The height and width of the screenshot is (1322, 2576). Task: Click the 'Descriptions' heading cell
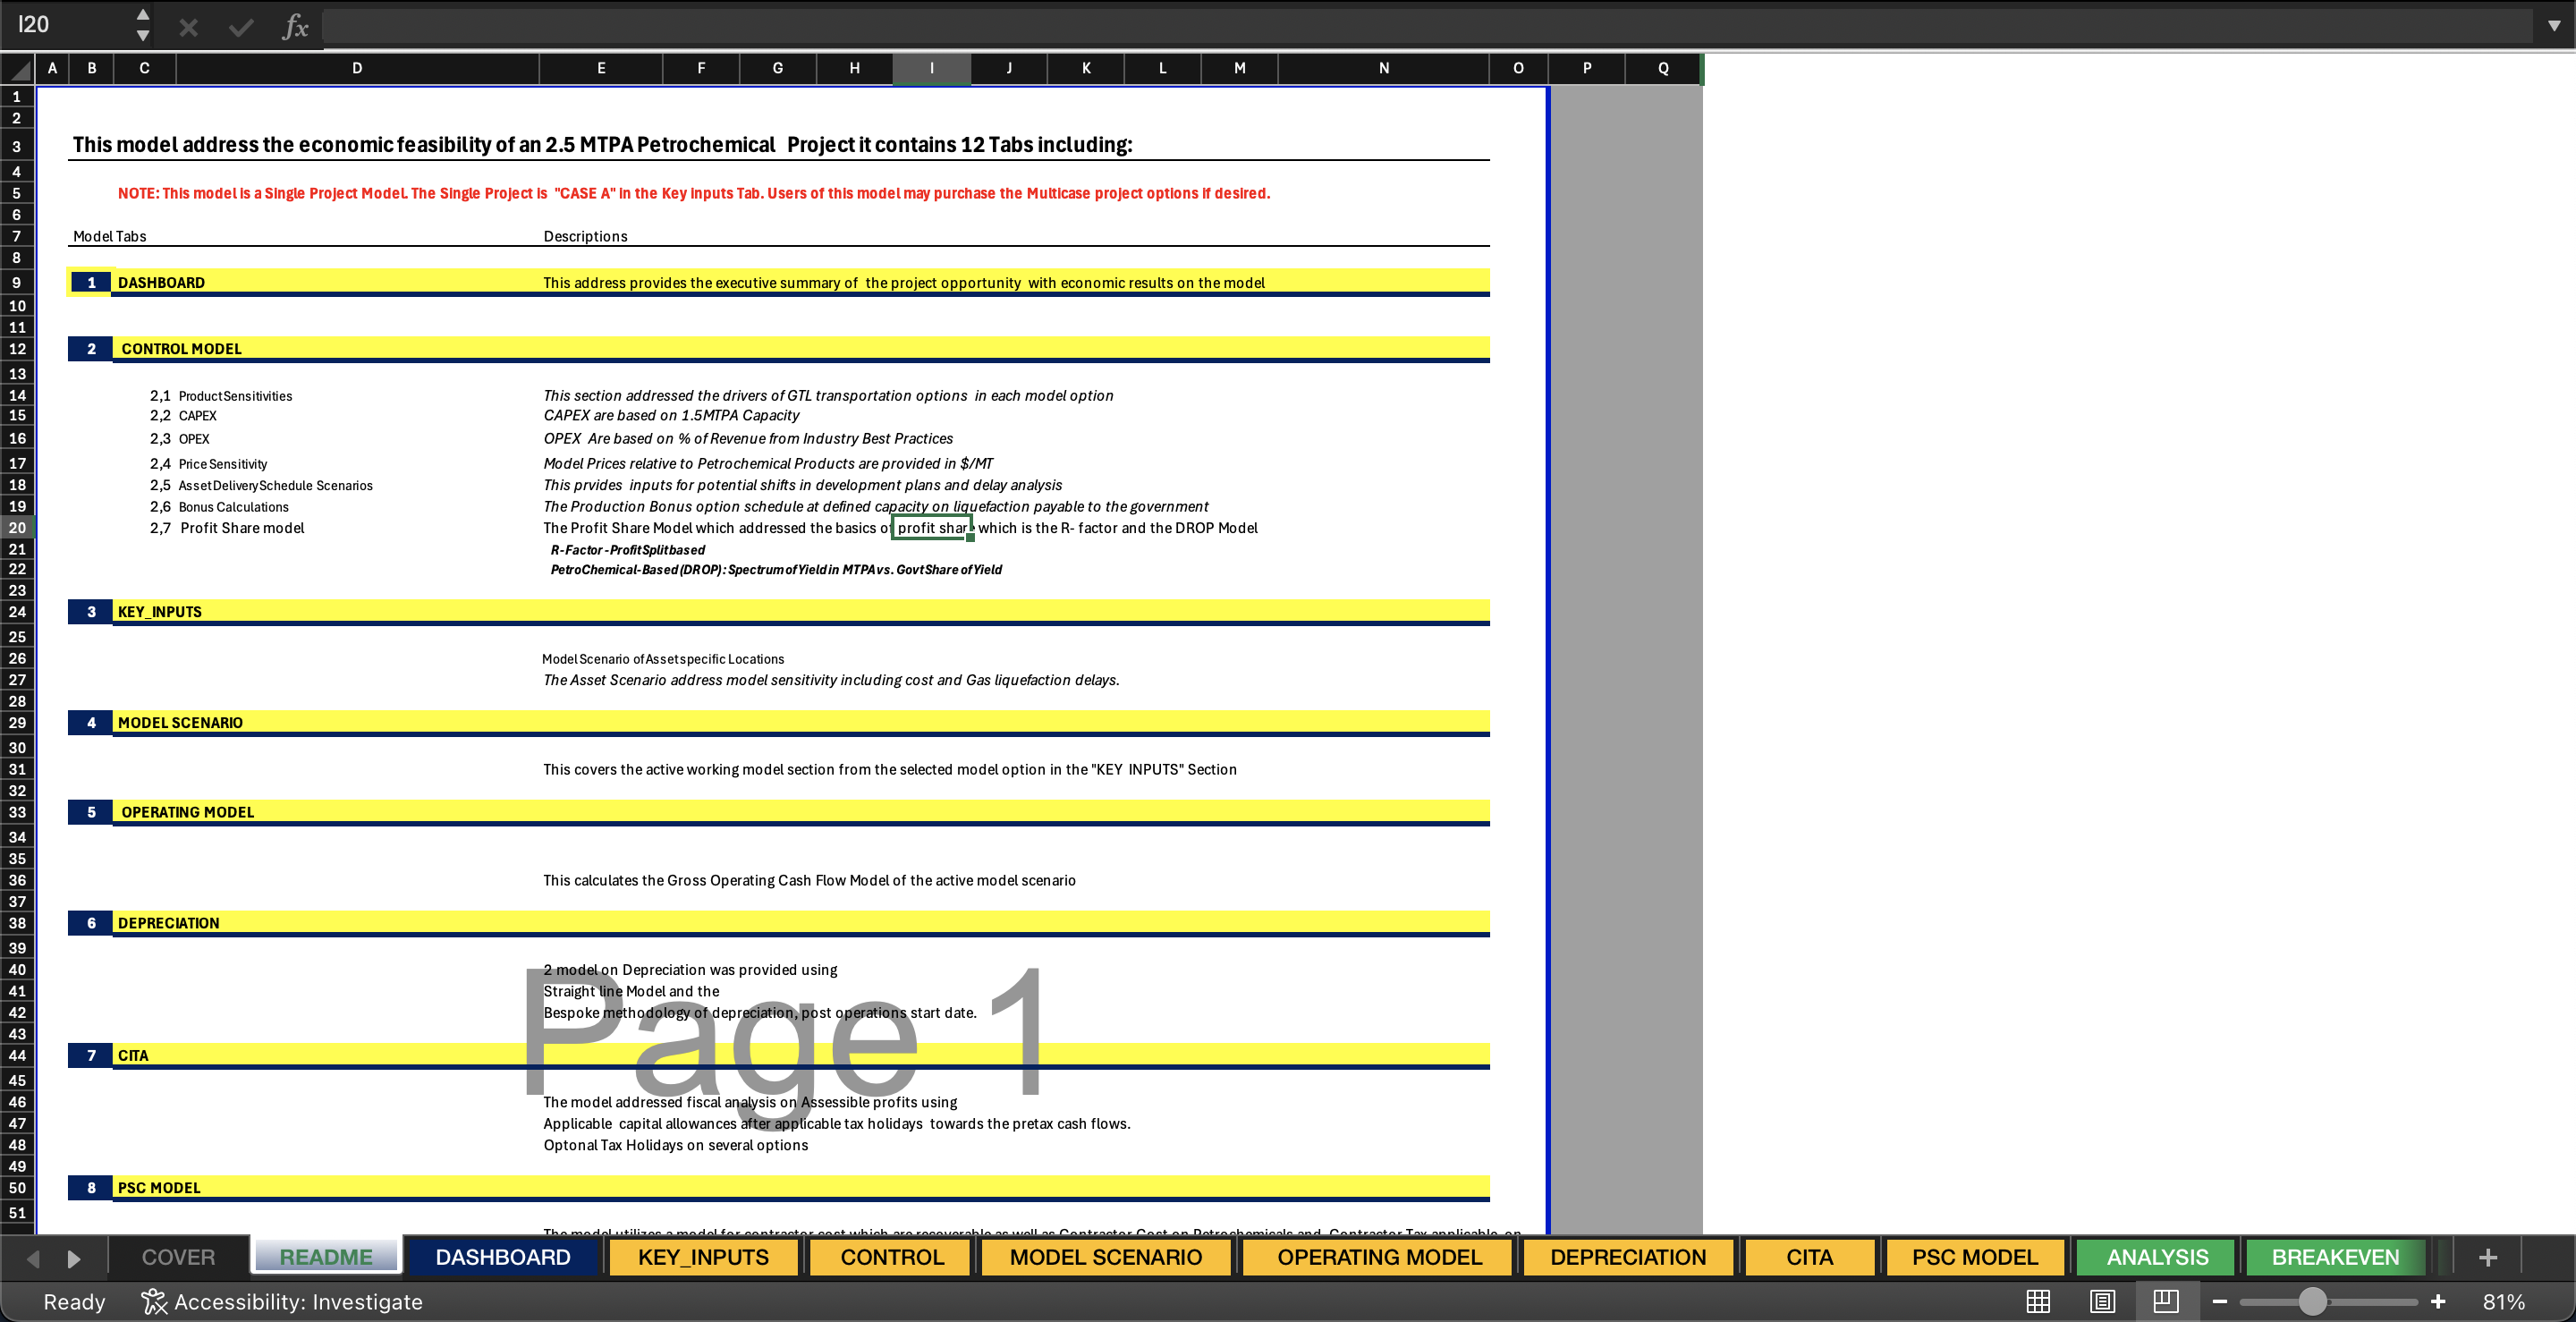pos(585,237)
